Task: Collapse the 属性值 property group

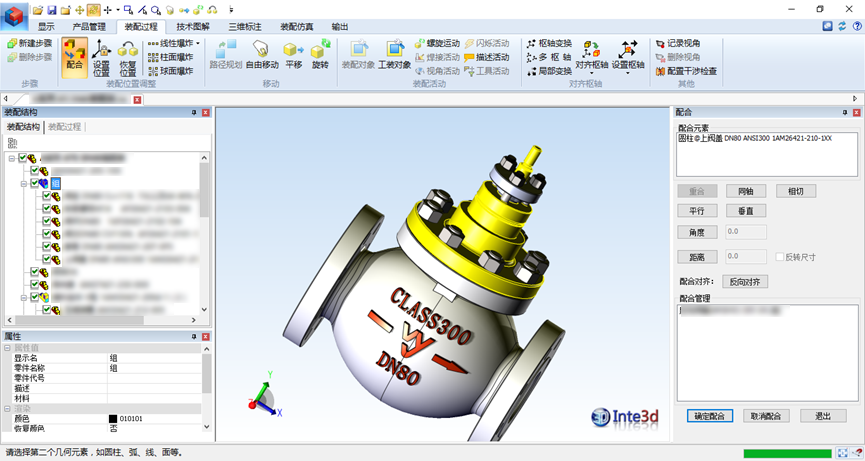Action: coord(7,348)
